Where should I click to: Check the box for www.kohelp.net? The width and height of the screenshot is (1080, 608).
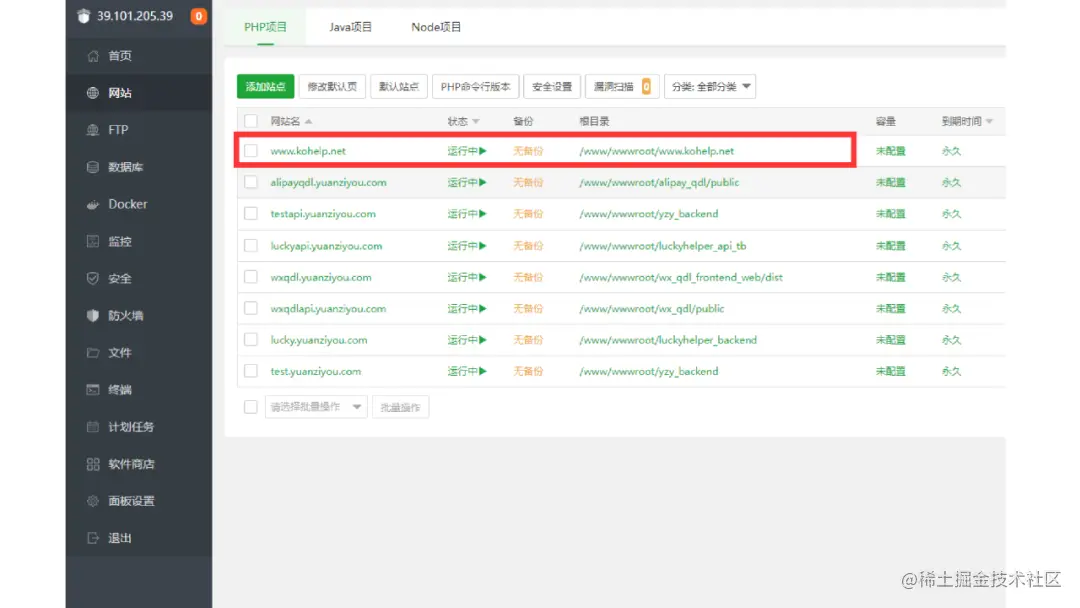point(251,151)
